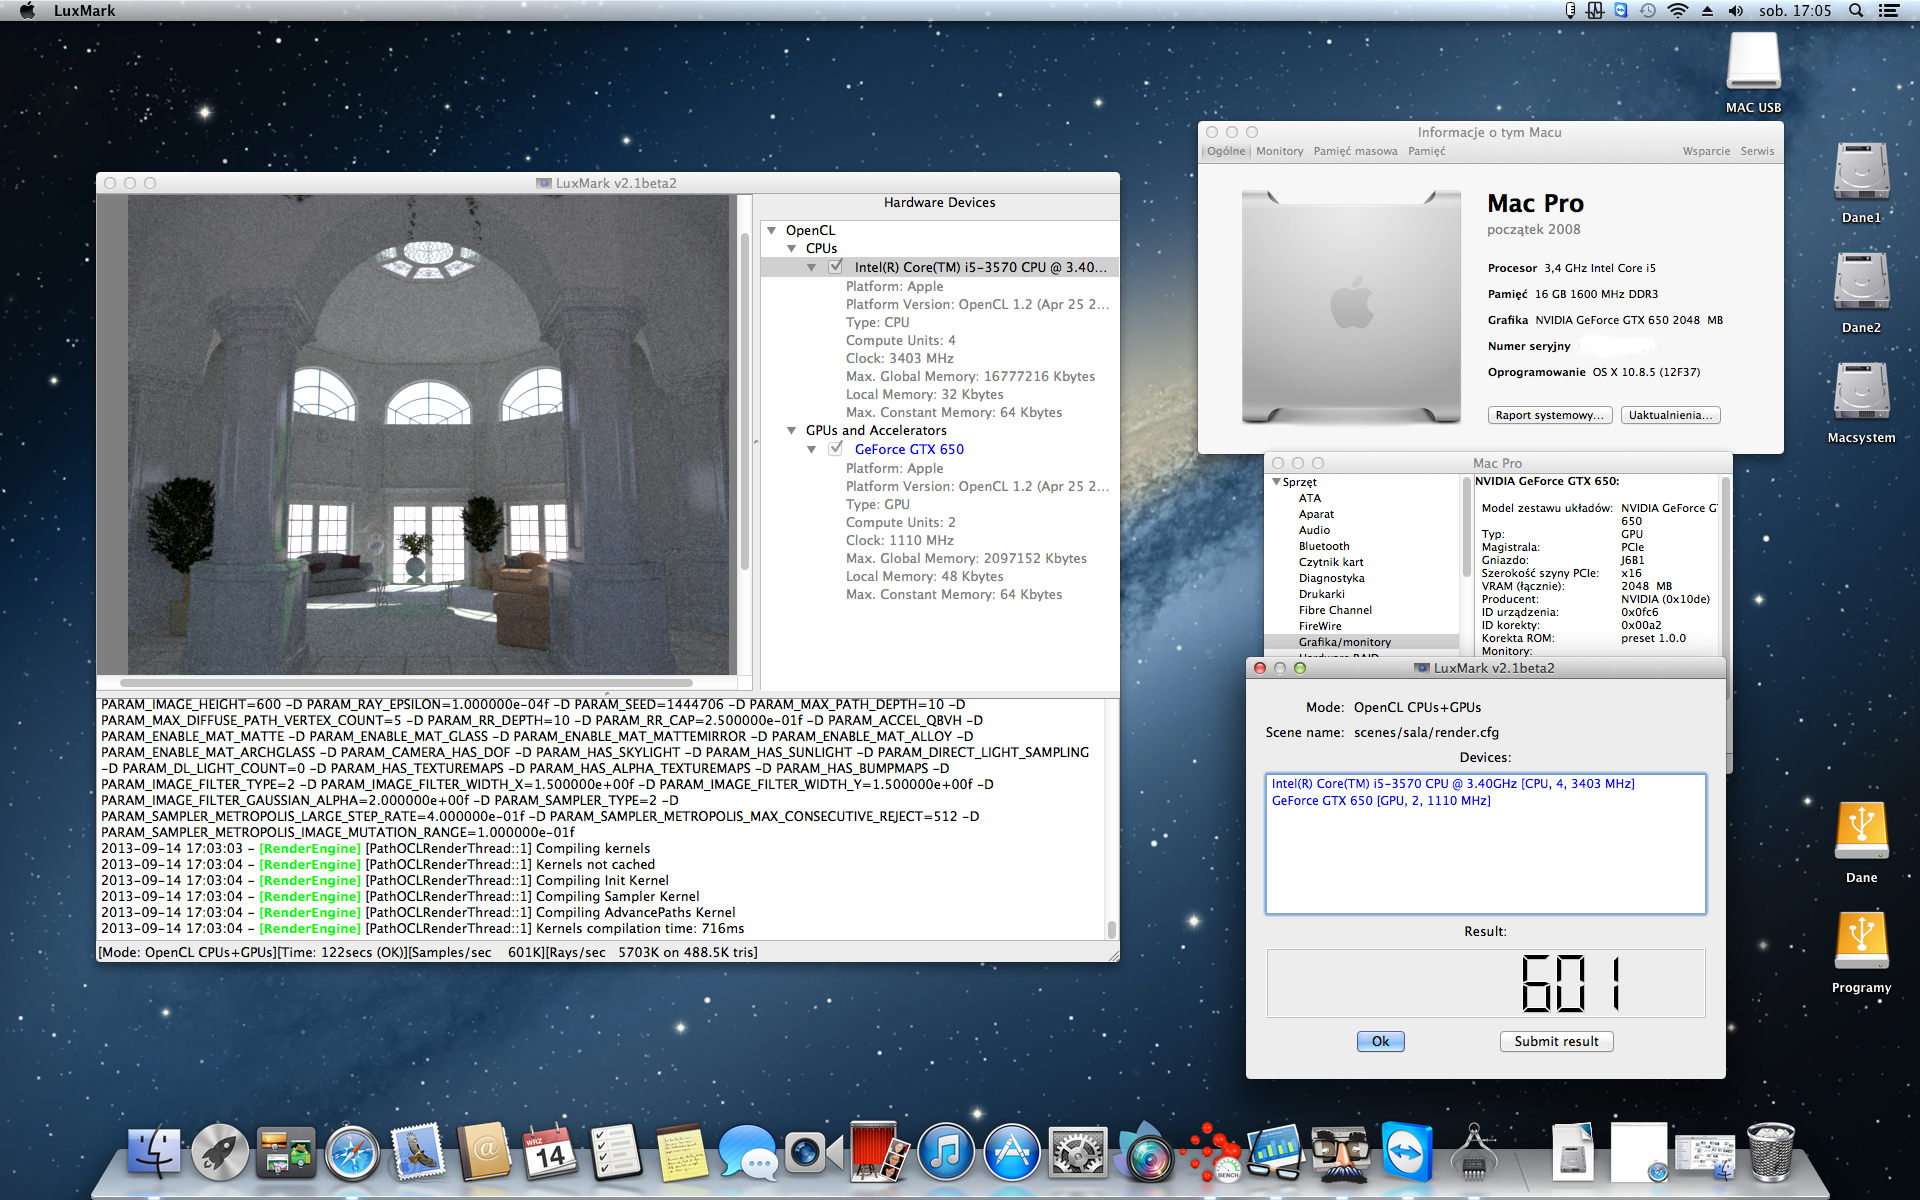Select Intel CPU row in result Devices list

tap(1453, 784)
